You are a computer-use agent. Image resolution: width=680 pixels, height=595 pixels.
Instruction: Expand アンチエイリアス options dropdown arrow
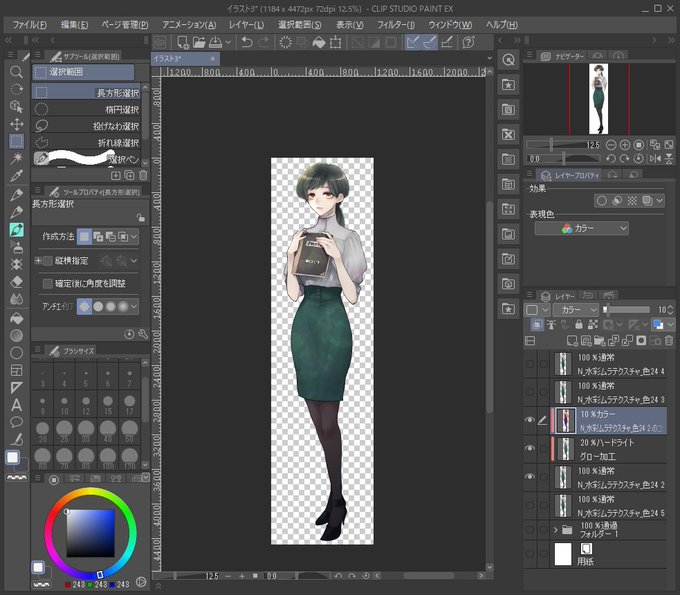pos(134,307)
